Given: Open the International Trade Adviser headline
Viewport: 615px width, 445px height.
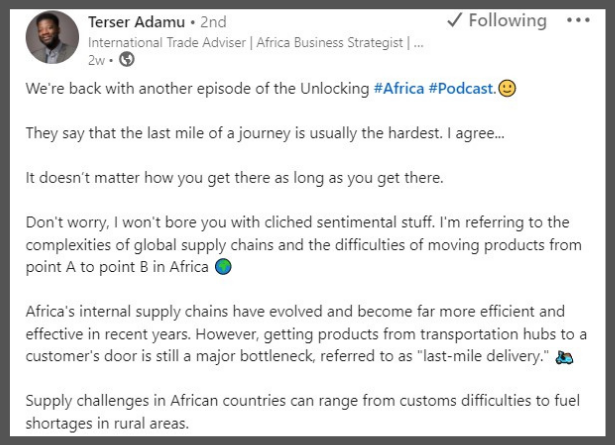Looking at the screenshot, I should click(x=255, y=42).
